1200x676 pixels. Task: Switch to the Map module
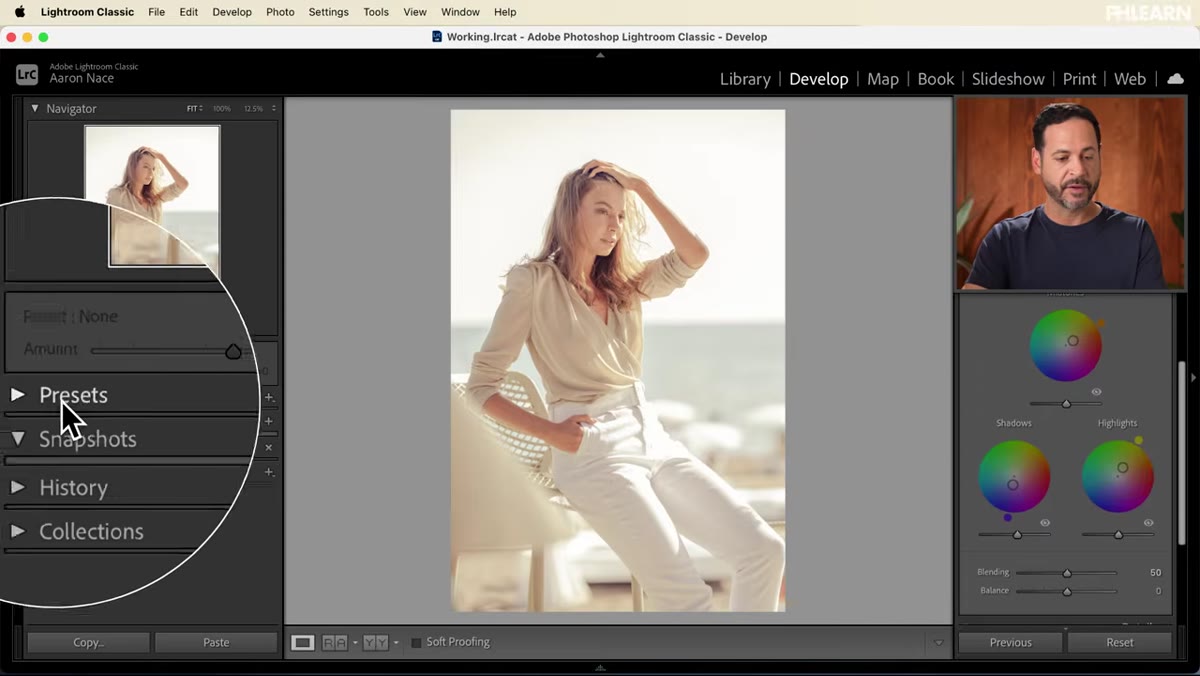click(x=882, y=79)
